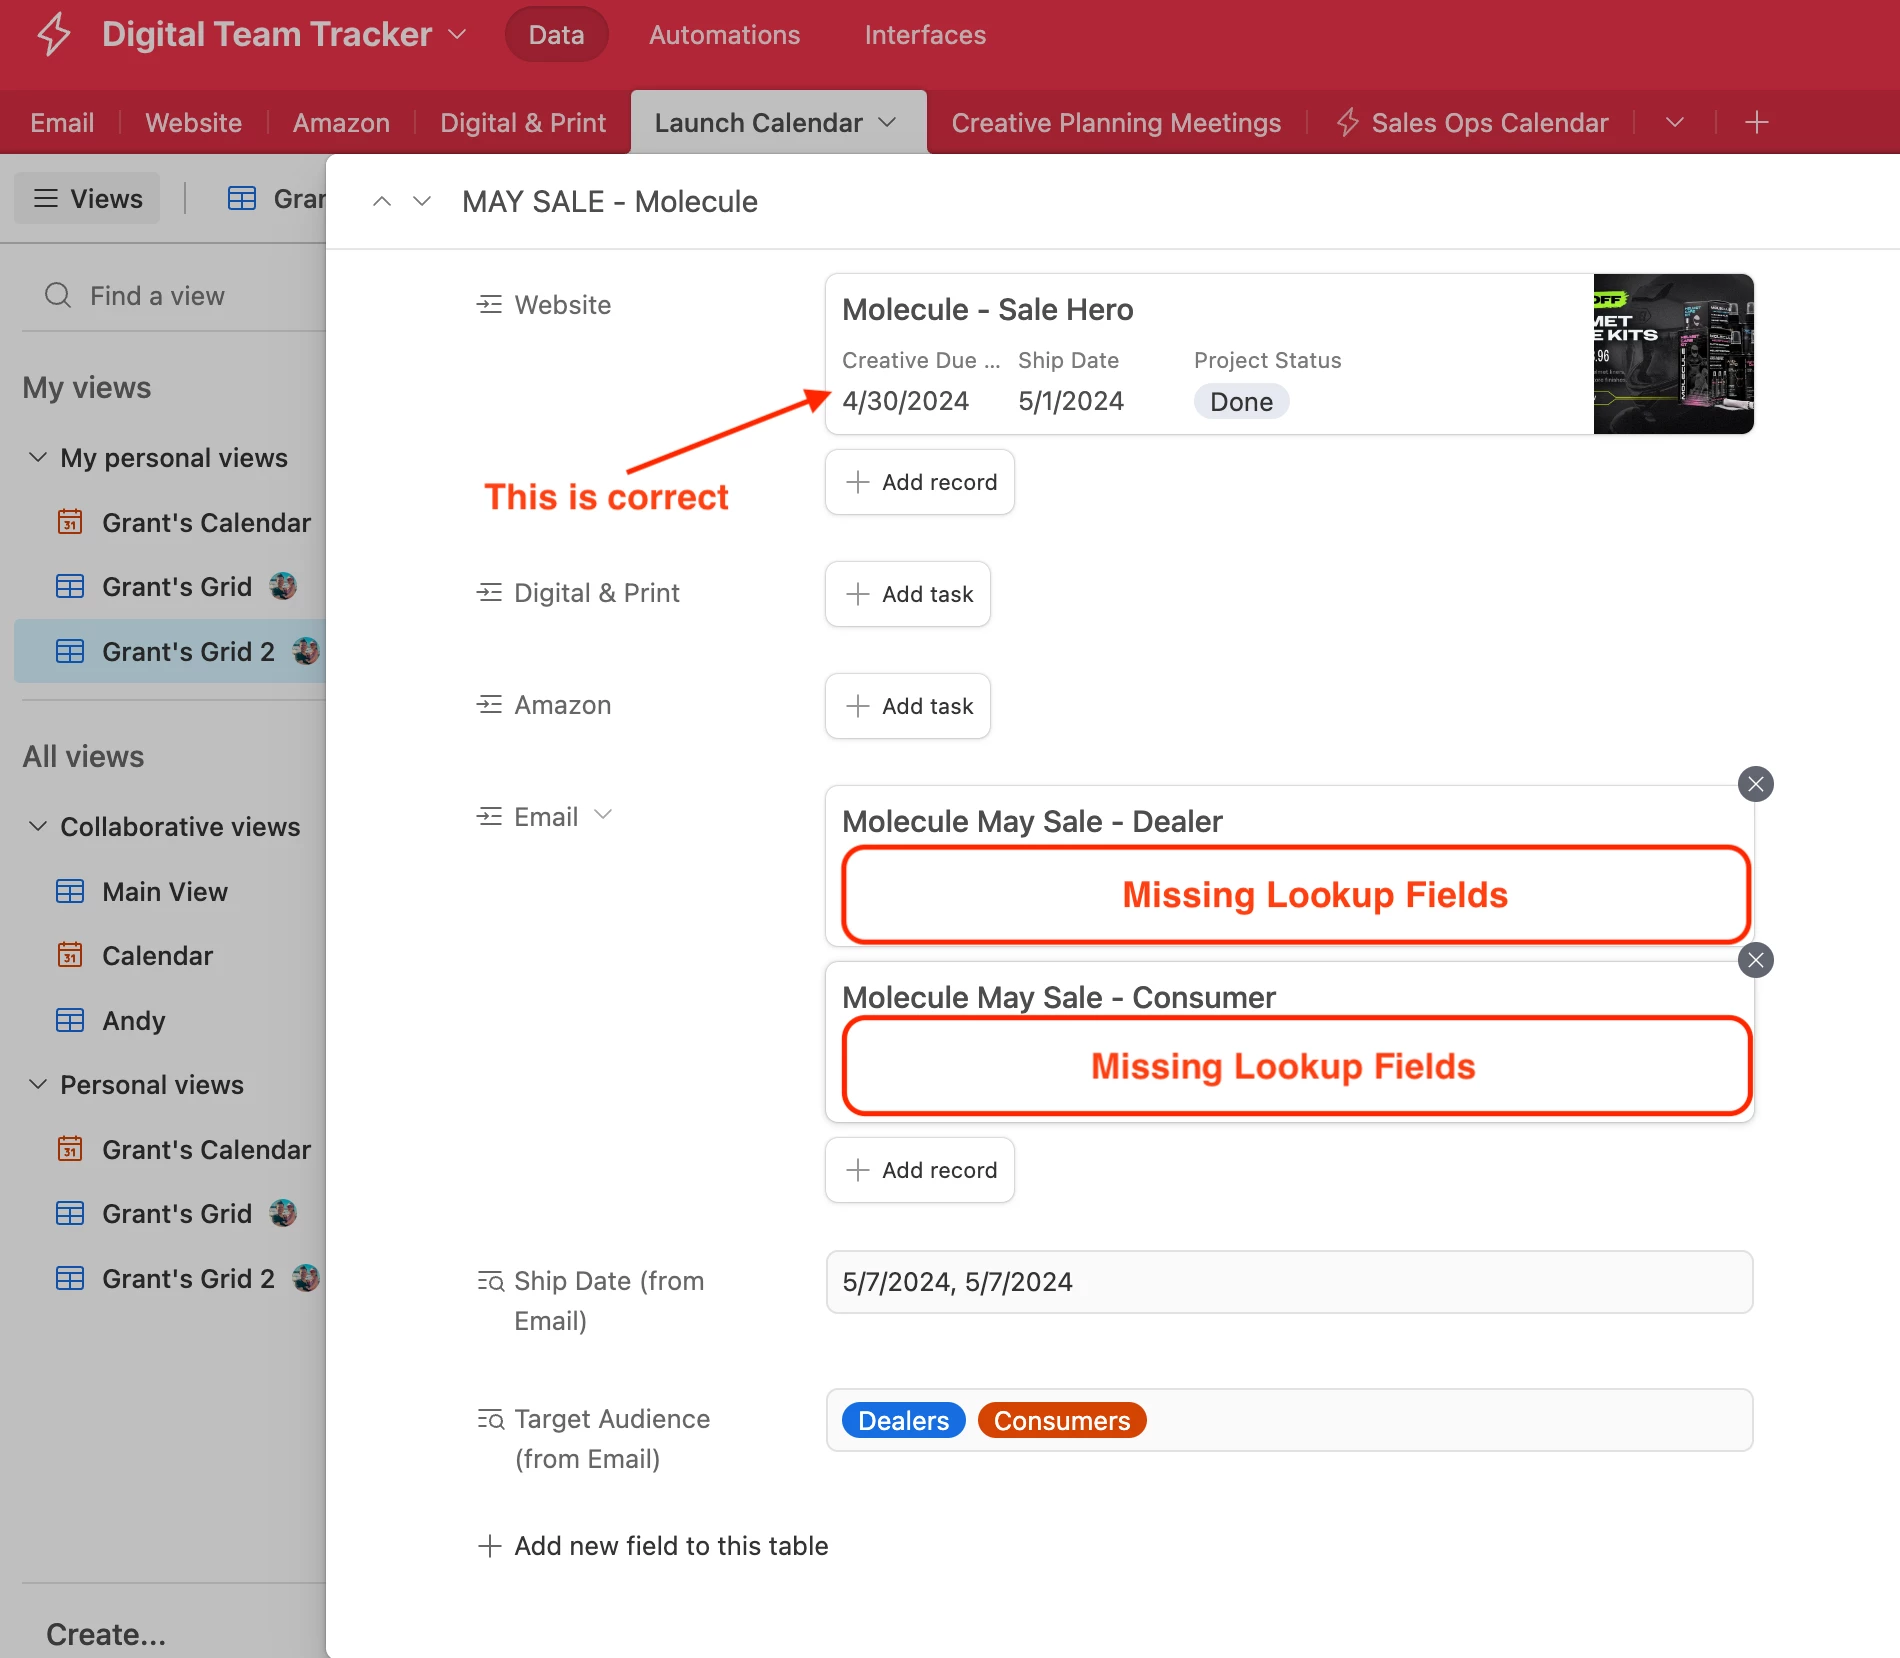1900x1658 pixels.
Task: Click the Amazon linked field icon
Action: click(x=489, y=704)
